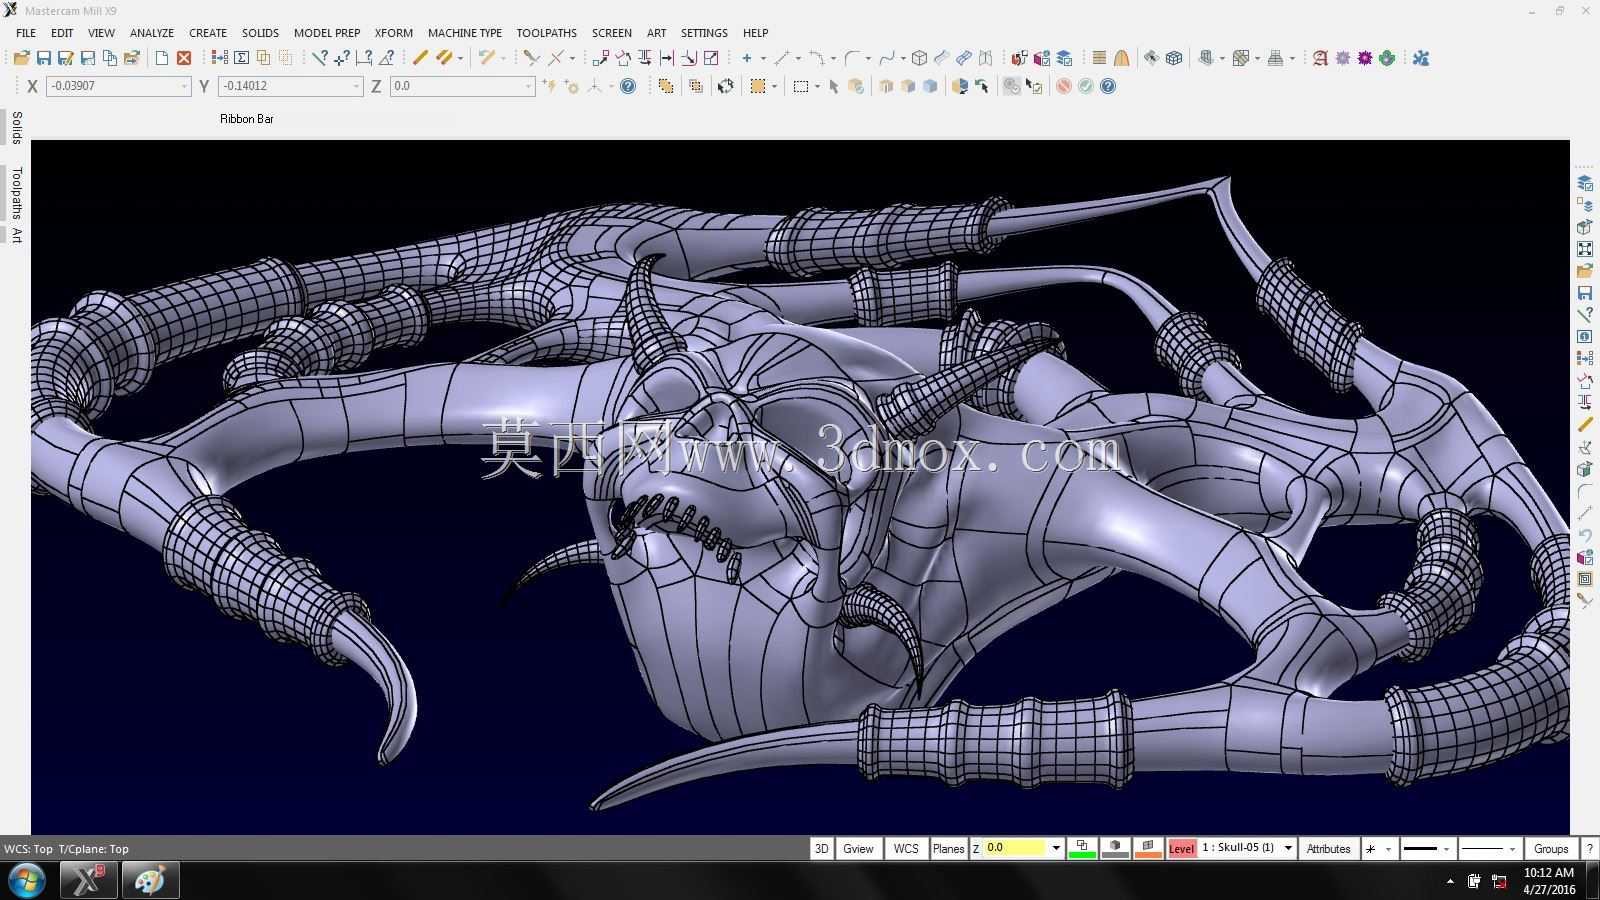
Task: Open file using the folder icon
Action: (x=21, y=58)
